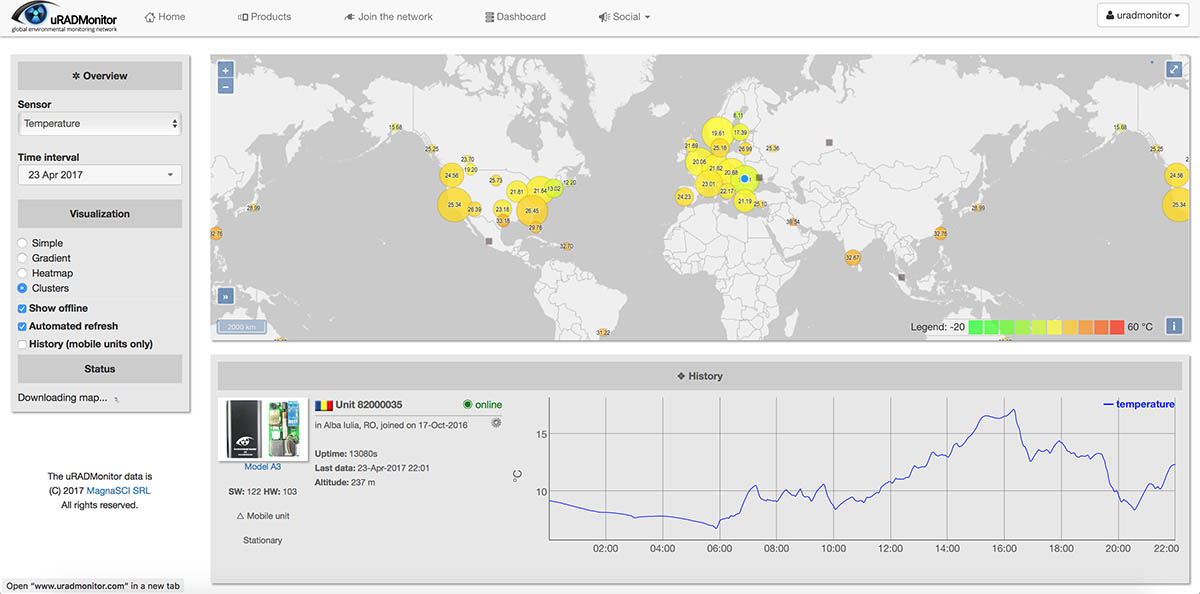
Task: Open the uradmonitor account dropdown
Action: [x=1141, y=15]
